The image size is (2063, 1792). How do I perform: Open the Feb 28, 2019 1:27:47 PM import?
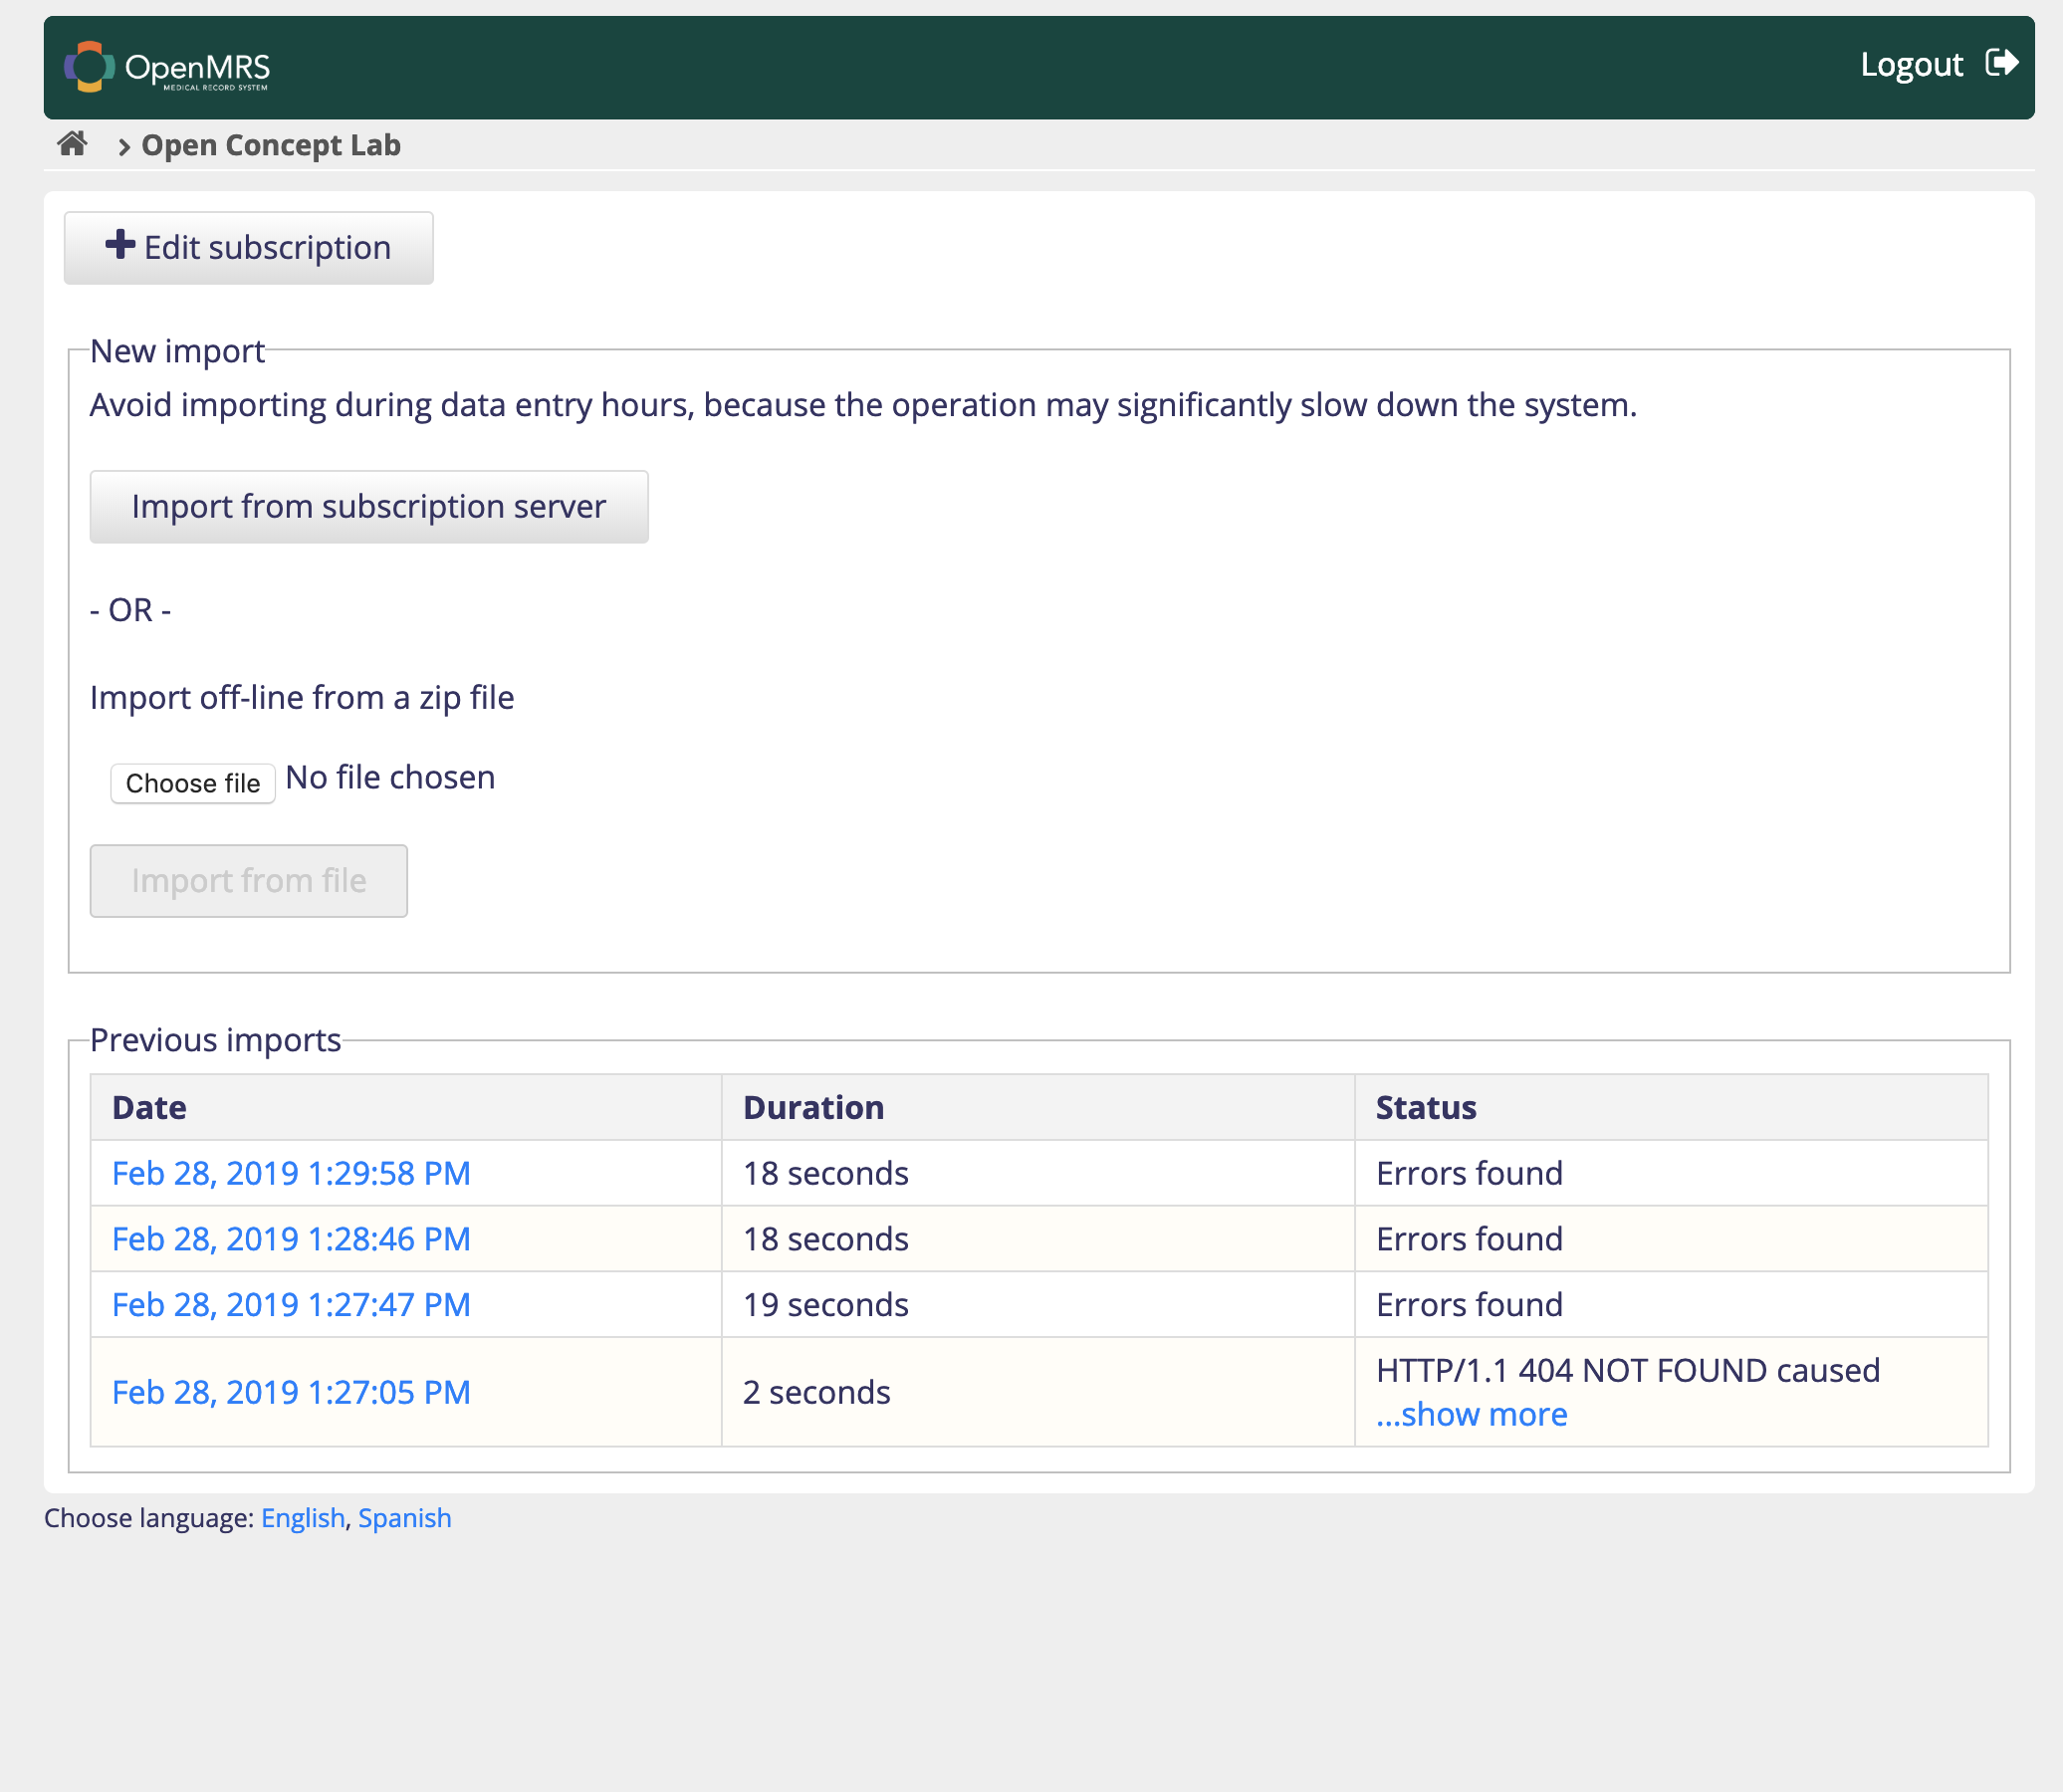[290, 1304]
